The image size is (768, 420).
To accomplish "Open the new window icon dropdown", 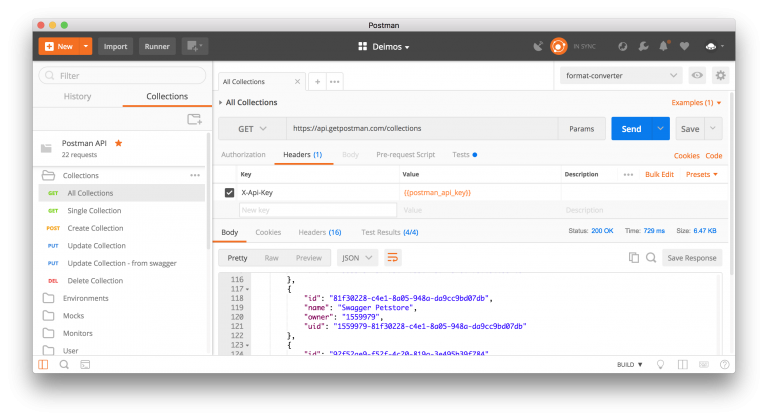I will (195, 47).
